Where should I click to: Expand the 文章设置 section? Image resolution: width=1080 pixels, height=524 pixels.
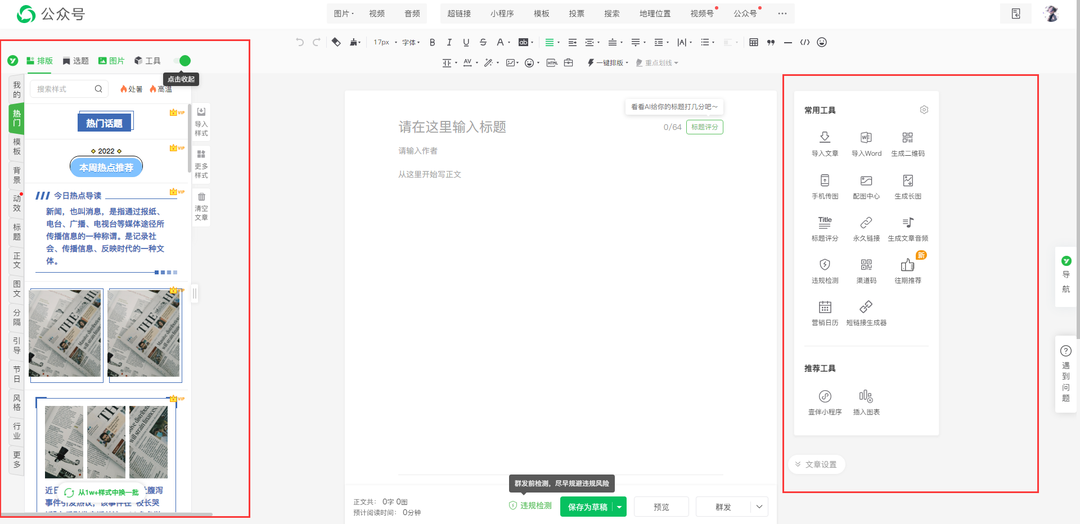[816, 464]
